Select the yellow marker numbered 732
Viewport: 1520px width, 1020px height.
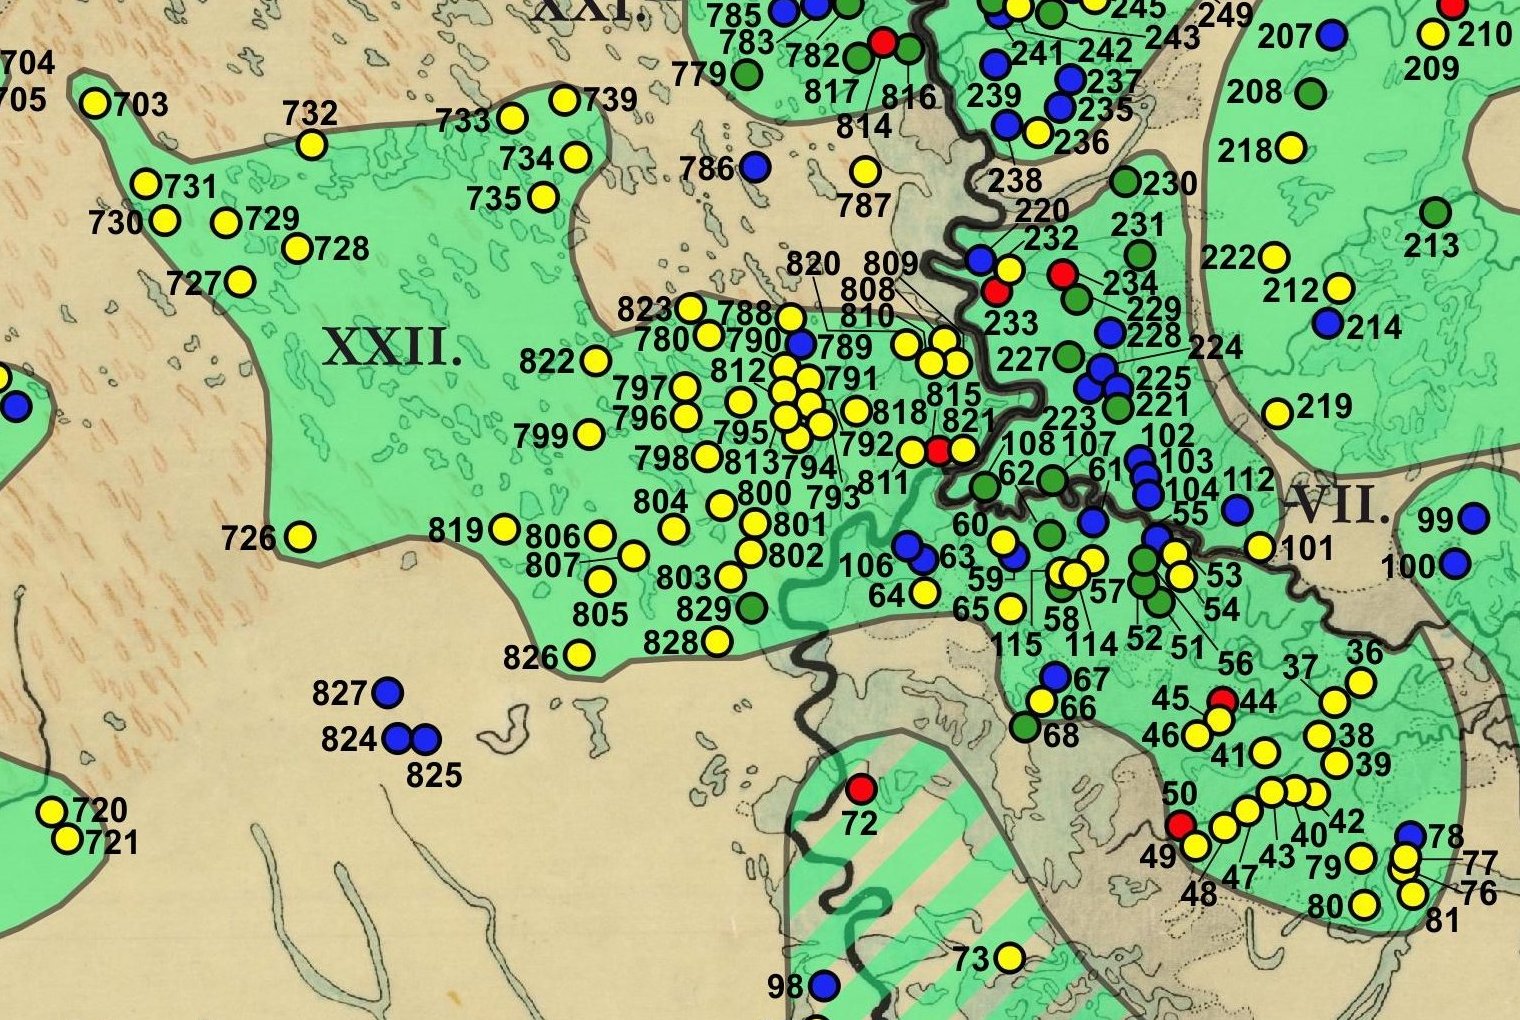312,144
